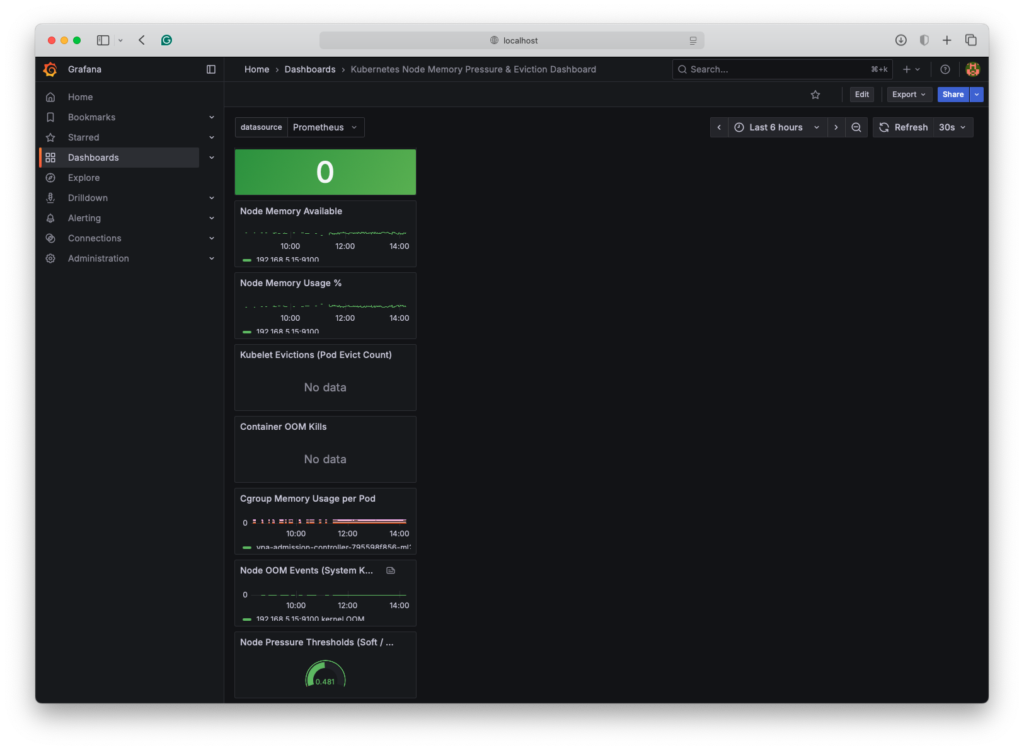The width and height of the screenshot is (1024, 750).
Task: Open help using the question mark icon
Action: click(x=944, y=69)
